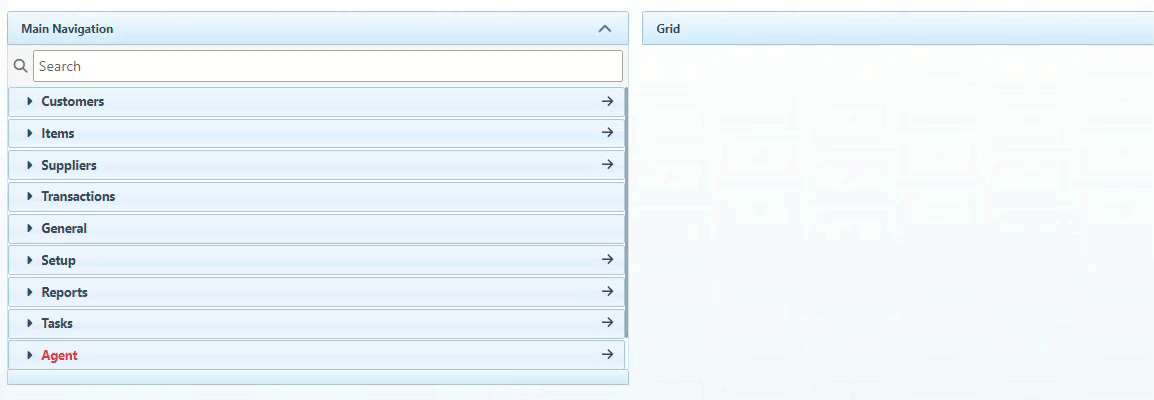Click the Grid panel header

(x=897, y=29)
